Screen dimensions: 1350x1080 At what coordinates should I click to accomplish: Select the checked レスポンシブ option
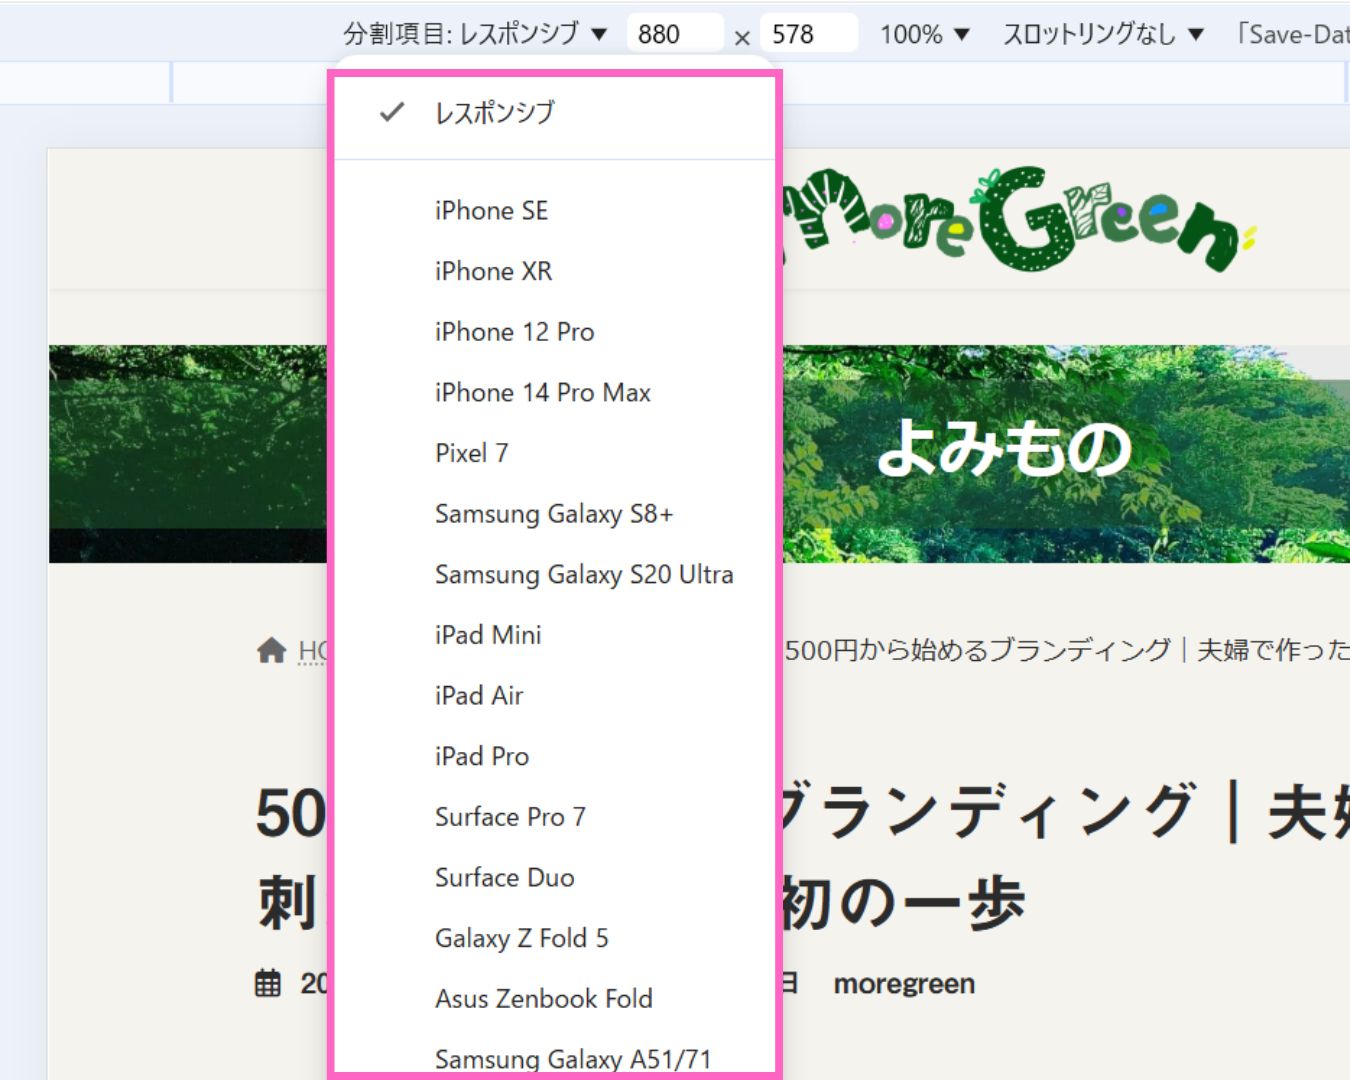coord(494,113)
